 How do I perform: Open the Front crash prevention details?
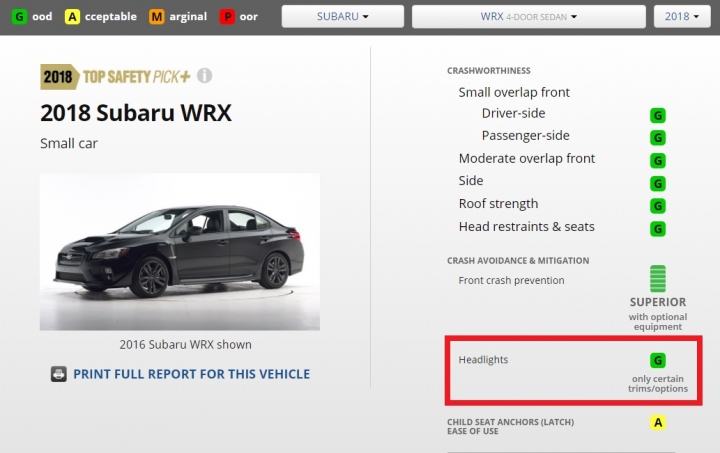click(511, 280)
